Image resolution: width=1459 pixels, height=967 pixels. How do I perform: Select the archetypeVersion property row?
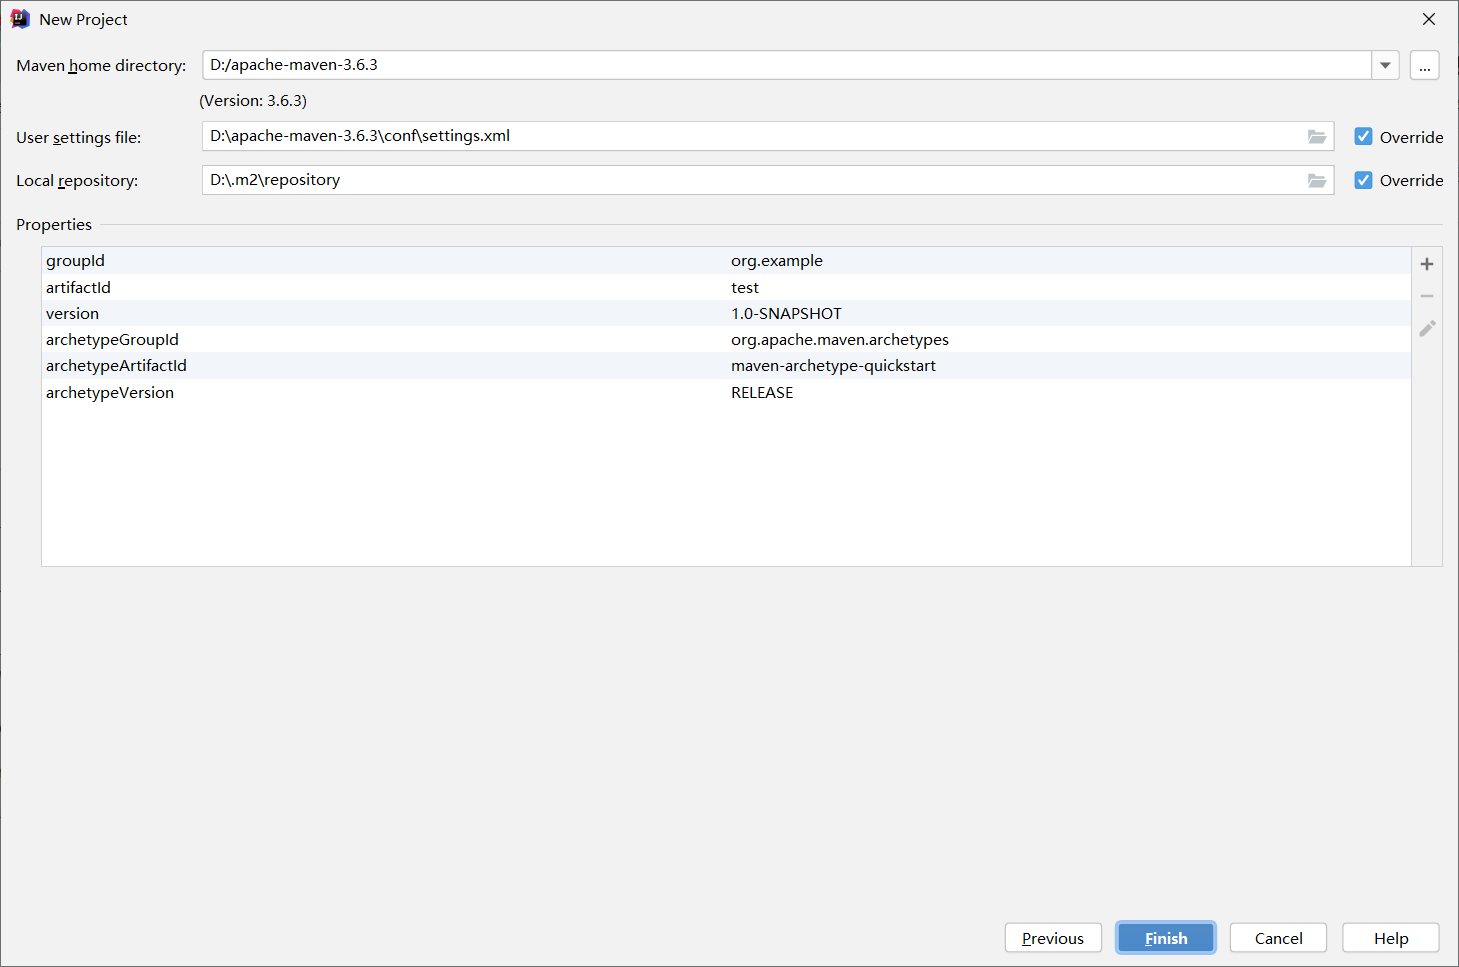400,393
